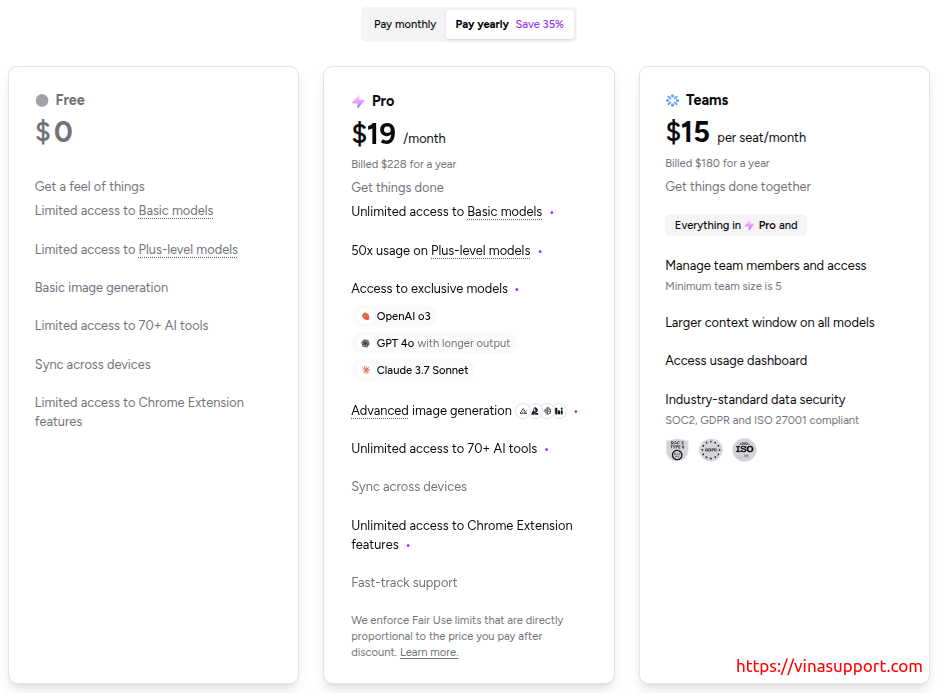Image resolution: width=939 pixels, height=693 pixels.
Task: Click the GDPR compliance badge
Action: (711, 450)
